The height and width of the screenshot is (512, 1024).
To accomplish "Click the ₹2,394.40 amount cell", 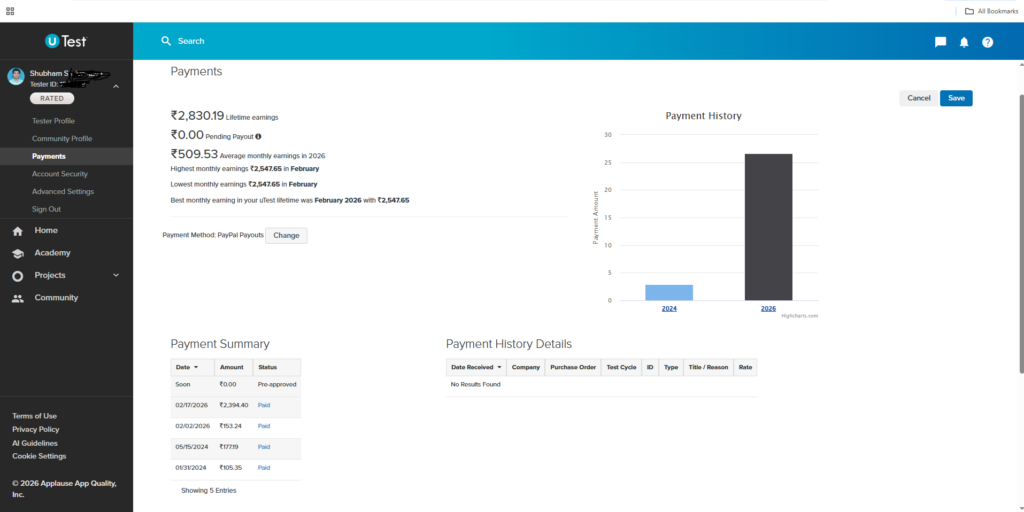I will tap(234, 406).
